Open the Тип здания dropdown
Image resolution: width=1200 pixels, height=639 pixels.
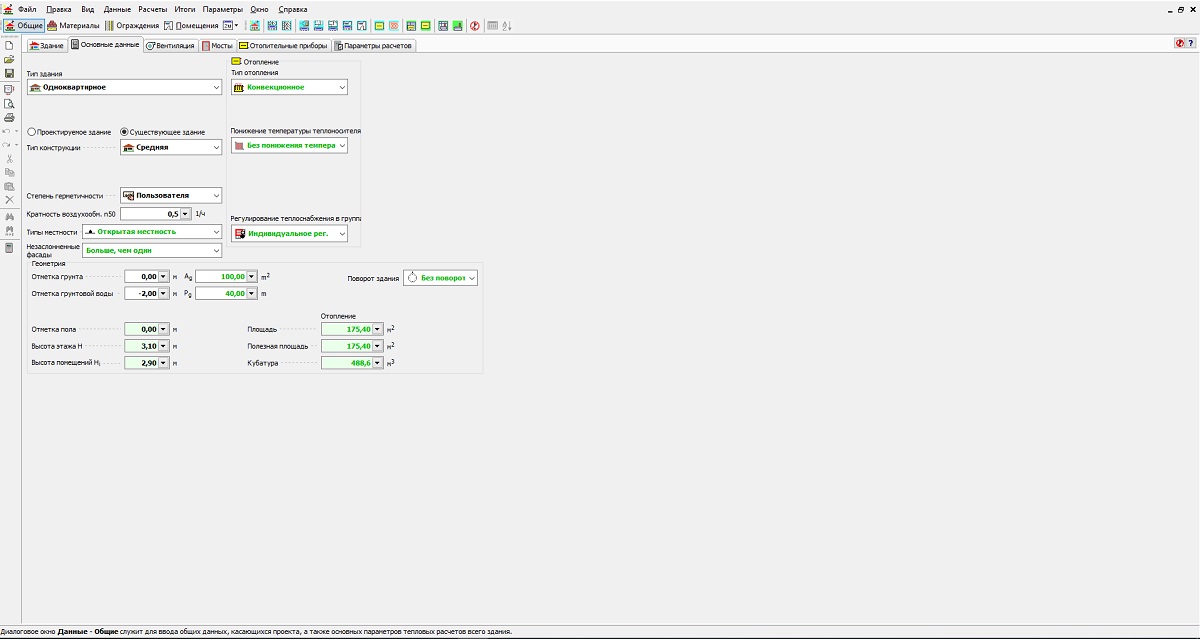(216, 87)
